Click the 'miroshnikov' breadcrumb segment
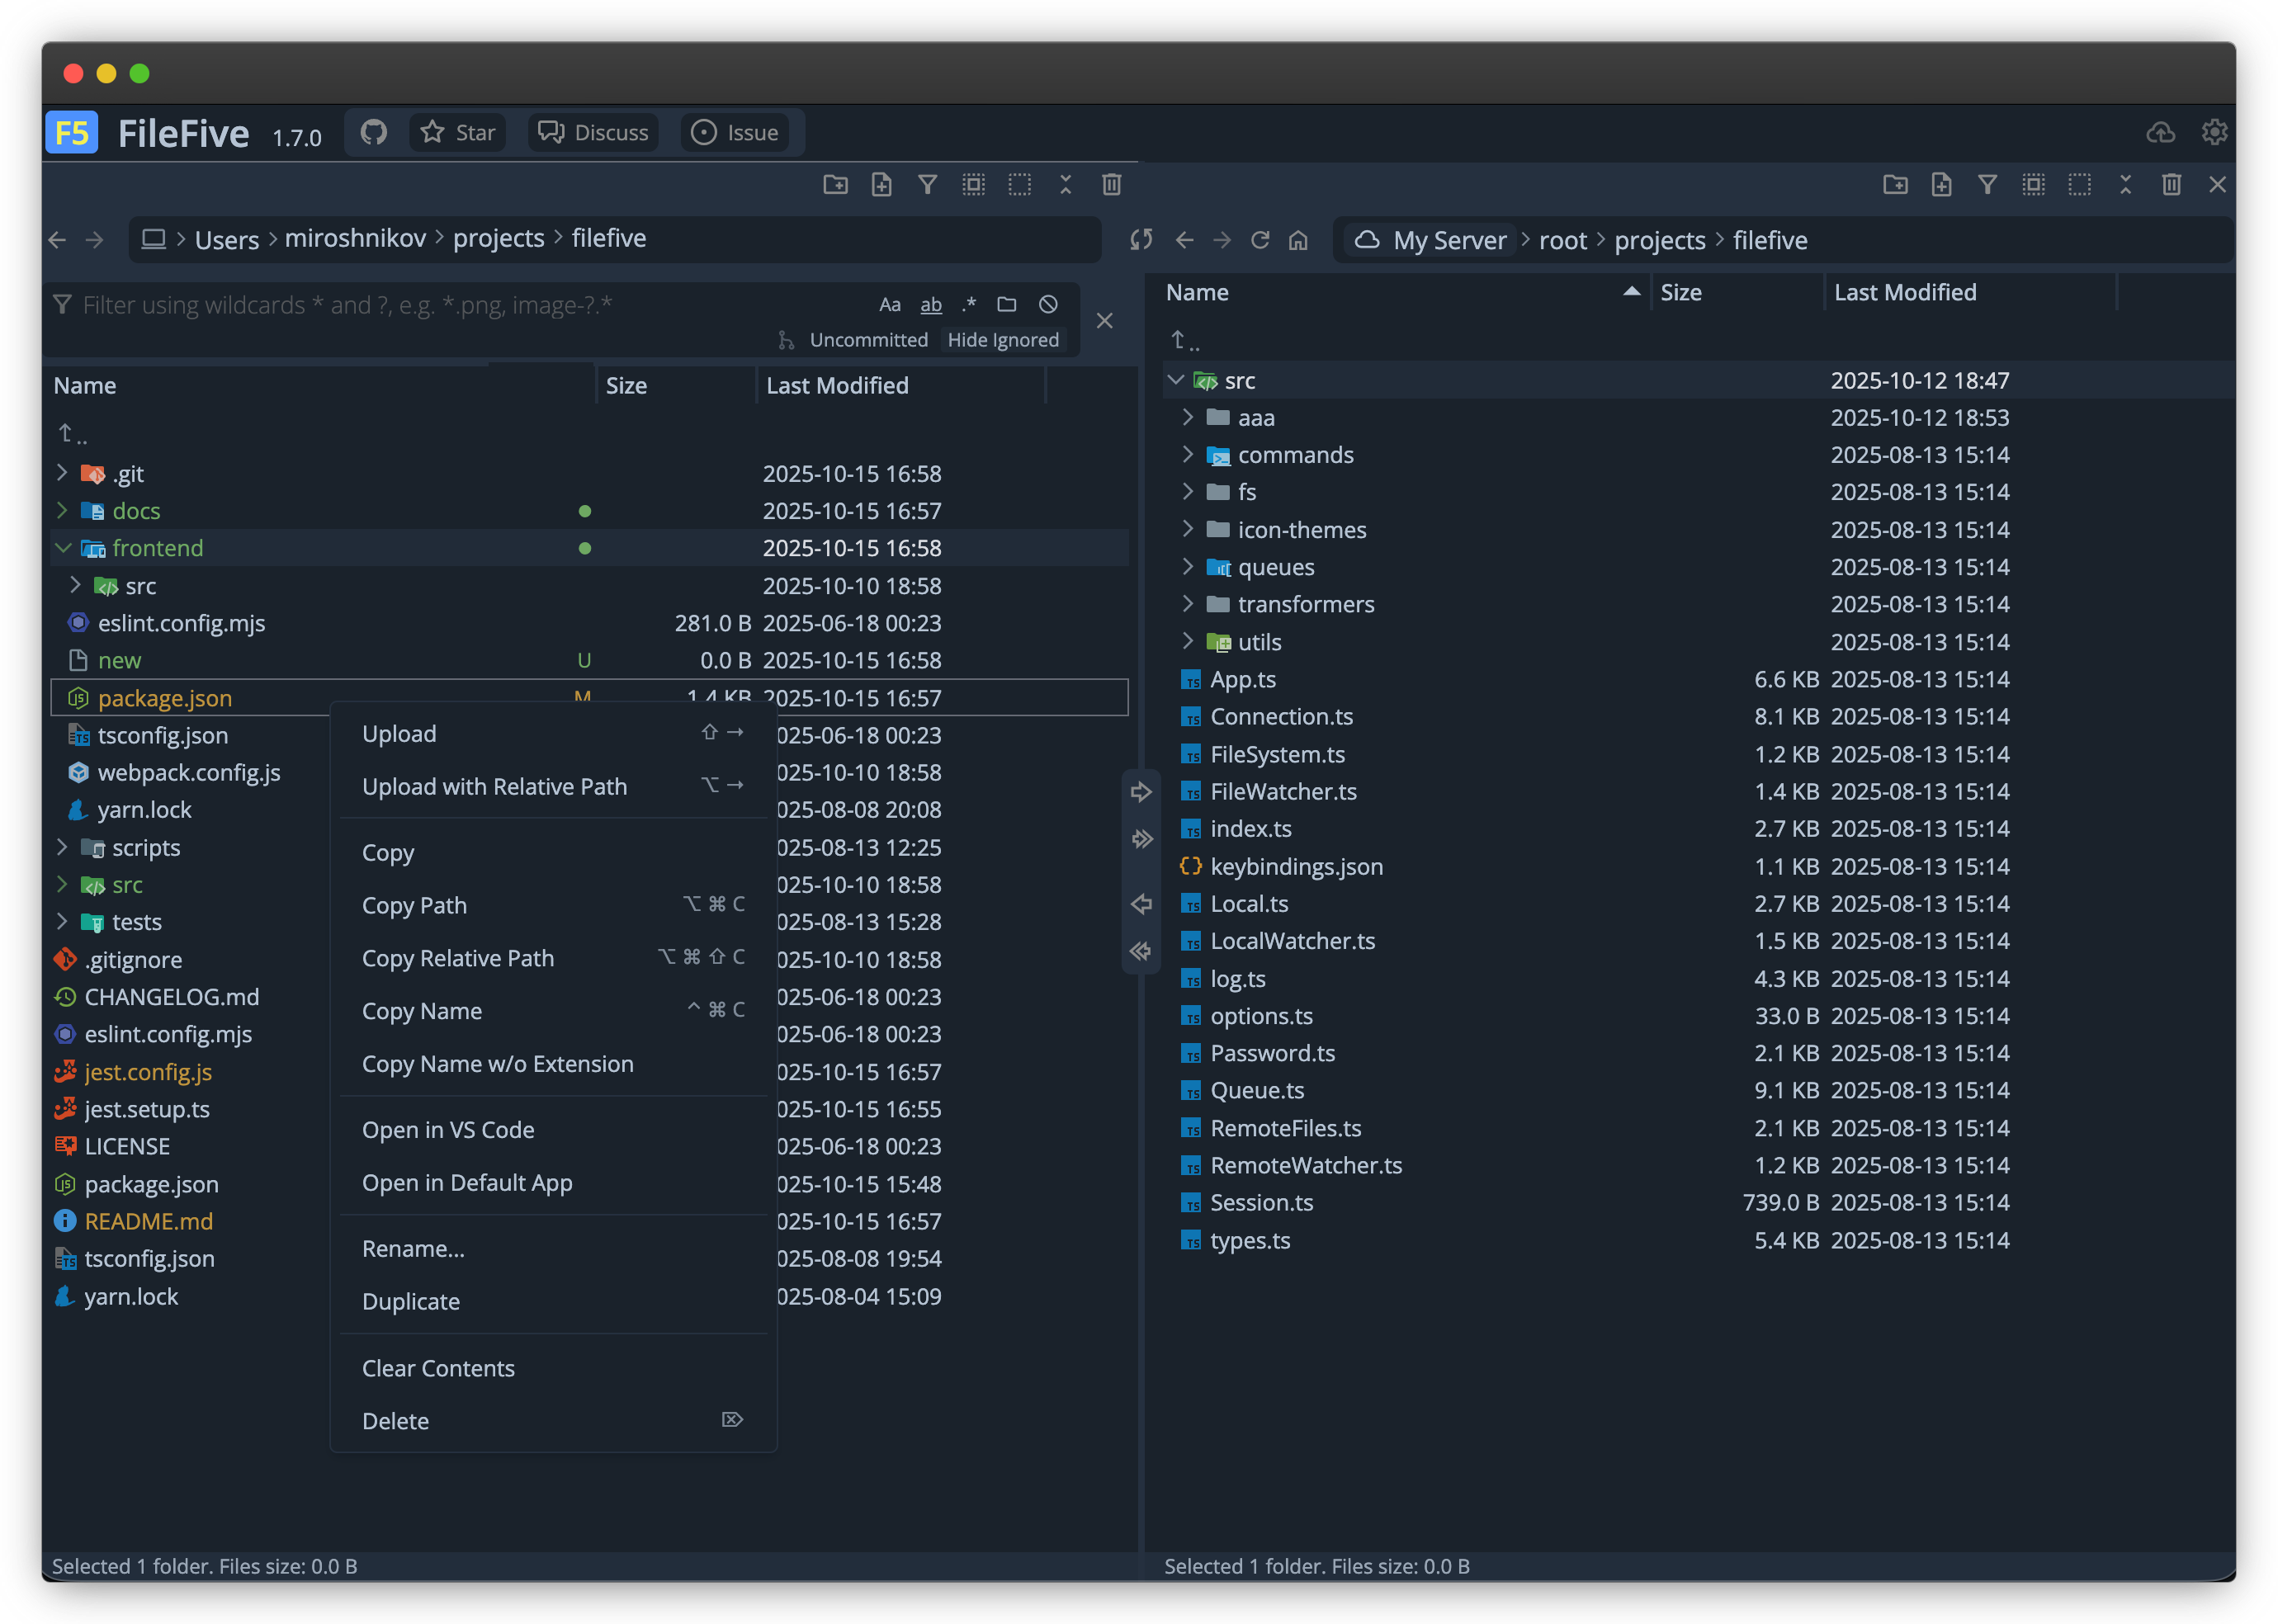2278x1624 pixels. (x=355, y=239)
